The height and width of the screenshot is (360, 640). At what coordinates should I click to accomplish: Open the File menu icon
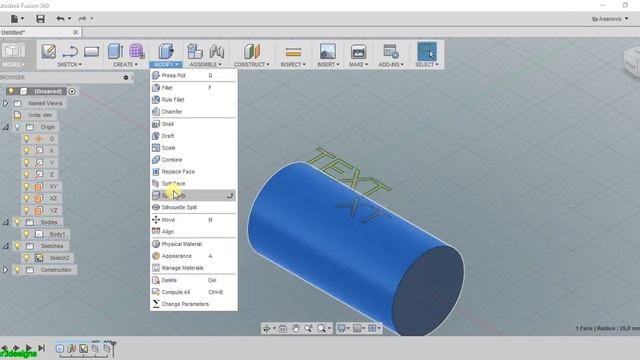point(14,18)
